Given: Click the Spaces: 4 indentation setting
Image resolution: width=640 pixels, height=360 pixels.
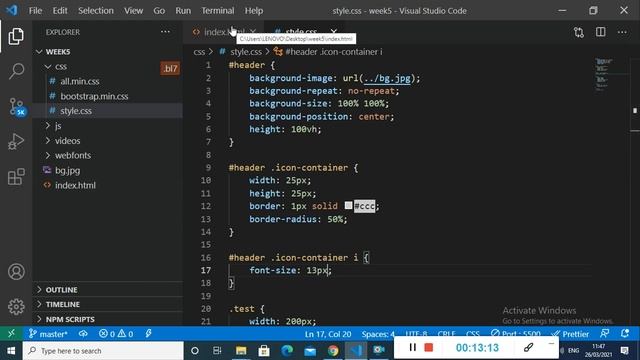Looking at the screenshot, I should click(378, 334).
